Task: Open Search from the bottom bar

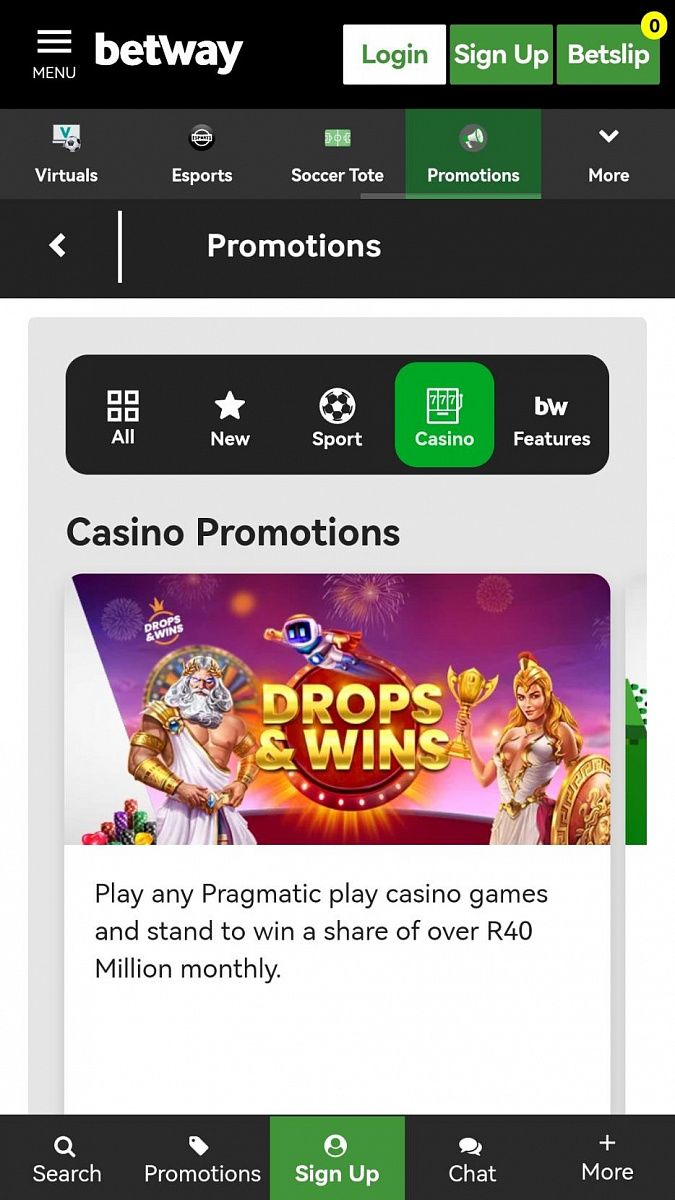Action: (67, 1158)
